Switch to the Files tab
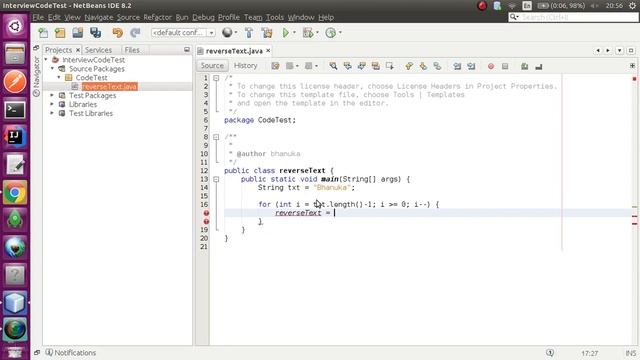This screenshot has height=360, width=640. [x=132, y=50]
